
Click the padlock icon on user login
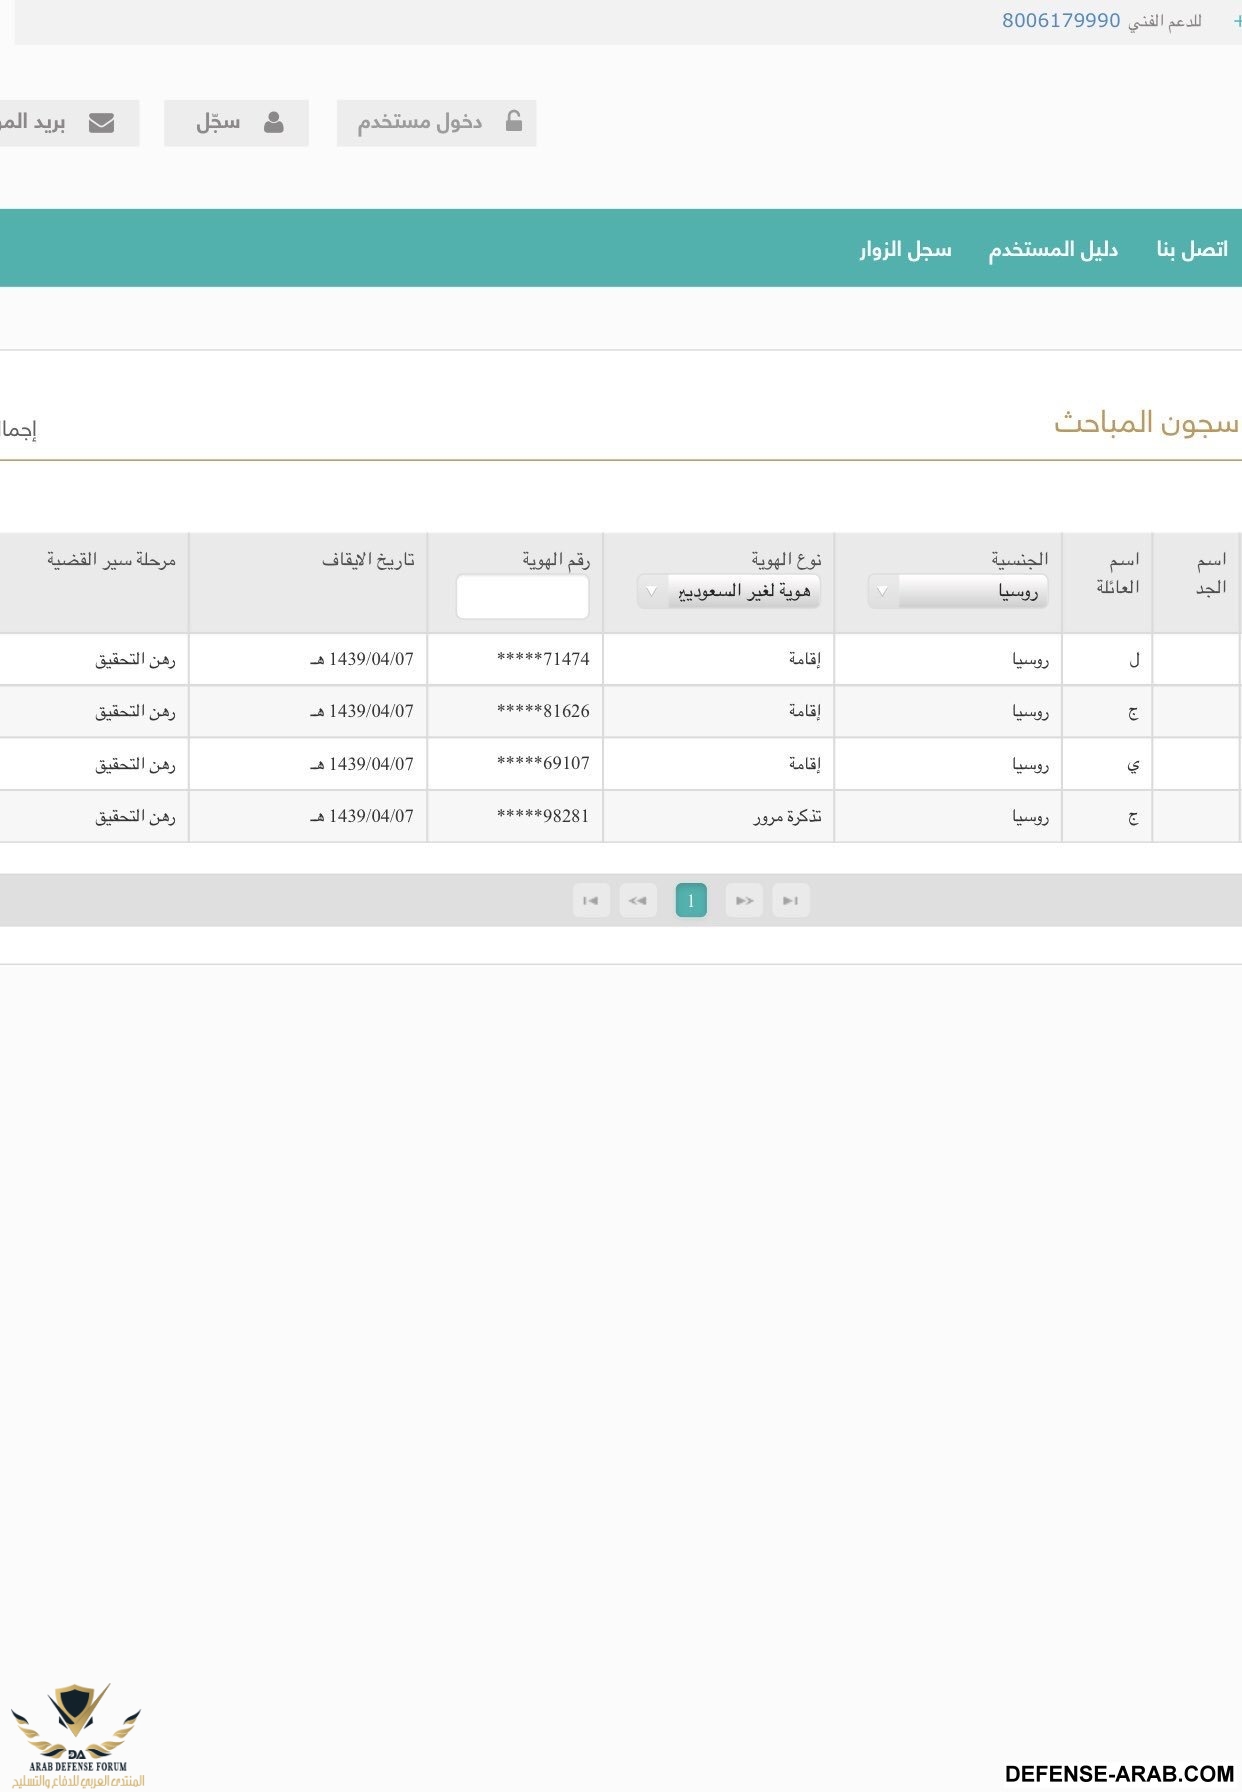pyautogui.click(x=513, y=122)
